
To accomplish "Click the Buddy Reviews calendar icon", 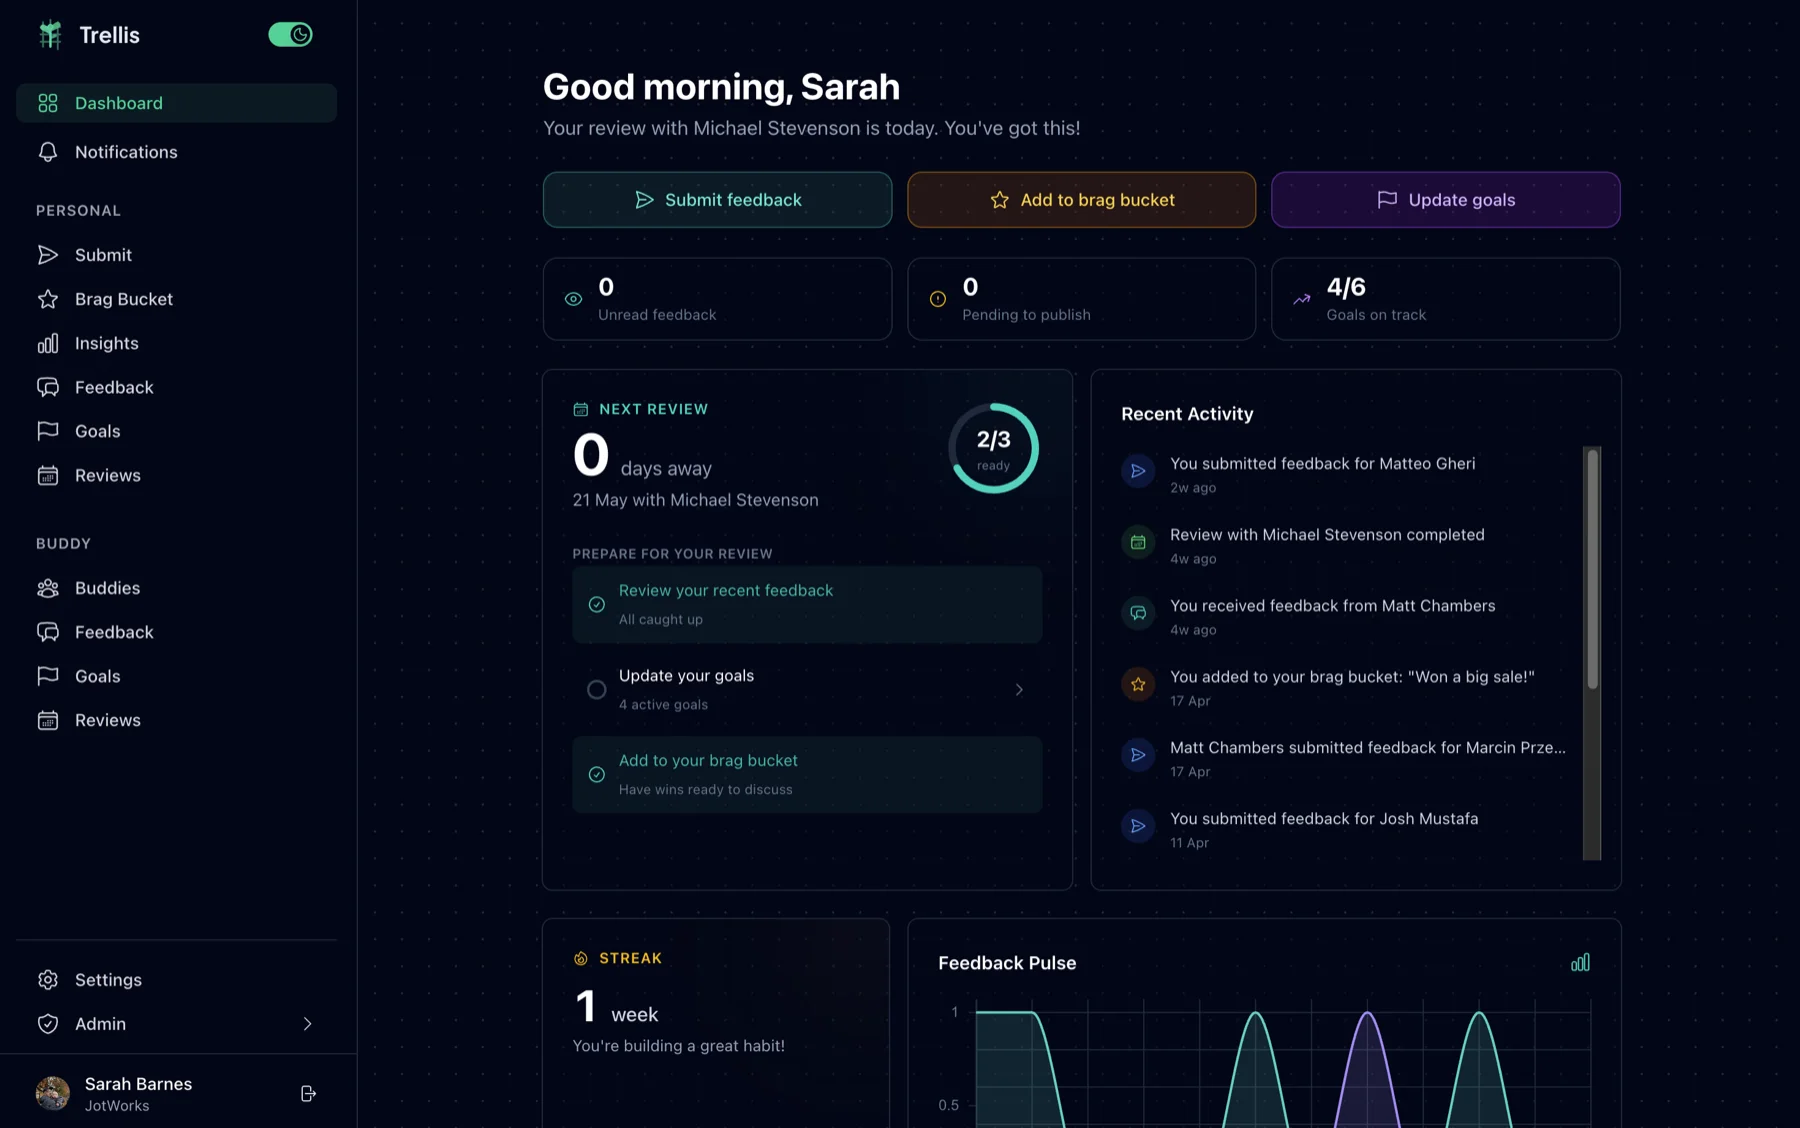I will [x=48, y=720].
